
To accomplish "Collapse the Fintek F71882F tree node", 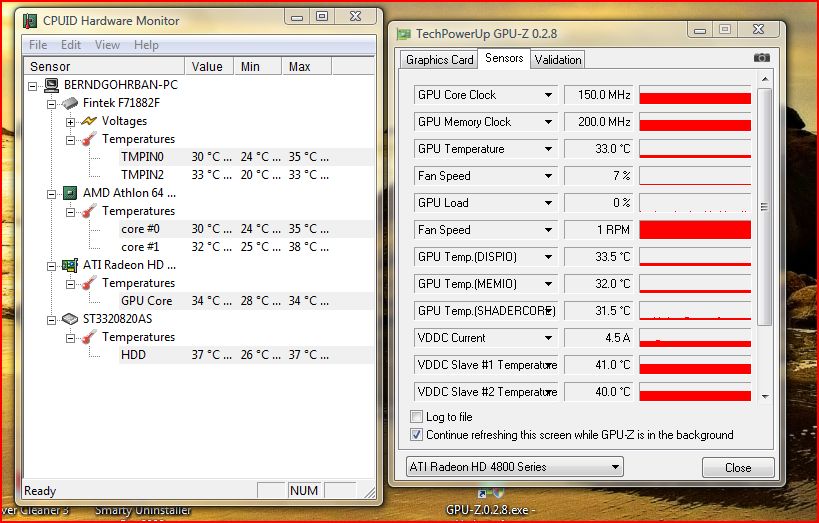I will click(52, 103).
